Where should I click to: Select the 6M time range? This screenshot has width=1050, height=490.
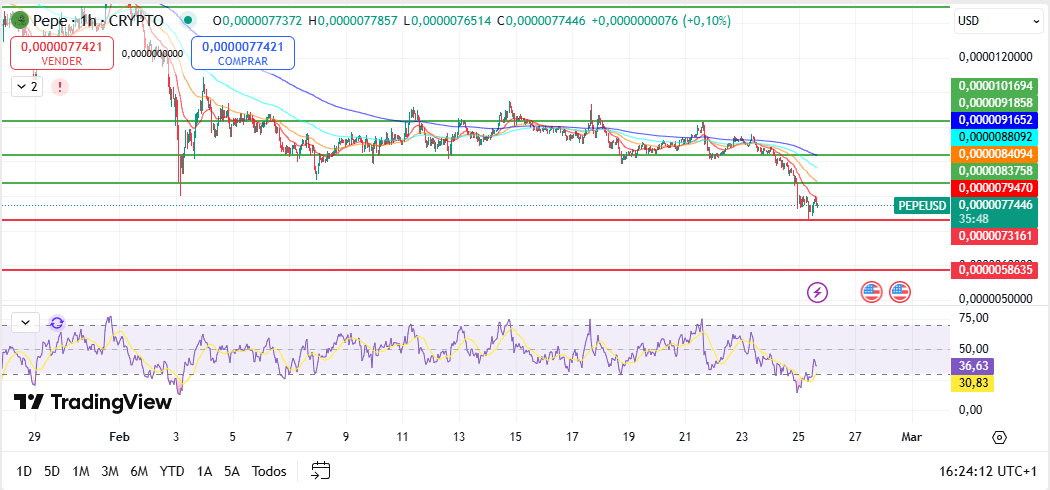(139, 471)
